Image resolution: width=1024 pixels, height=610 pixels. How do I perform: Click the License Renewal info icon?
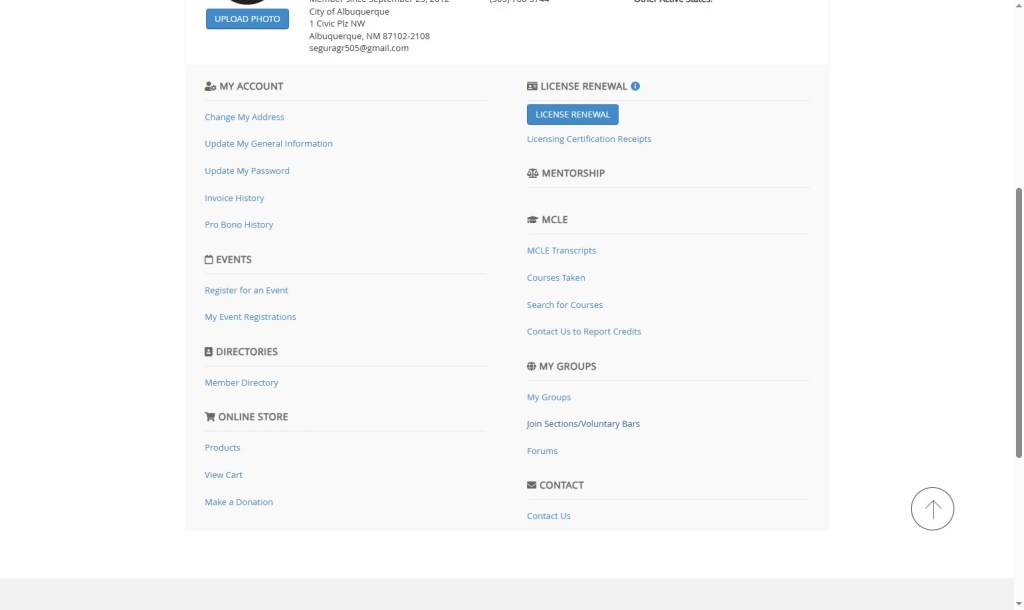(636, 86)
